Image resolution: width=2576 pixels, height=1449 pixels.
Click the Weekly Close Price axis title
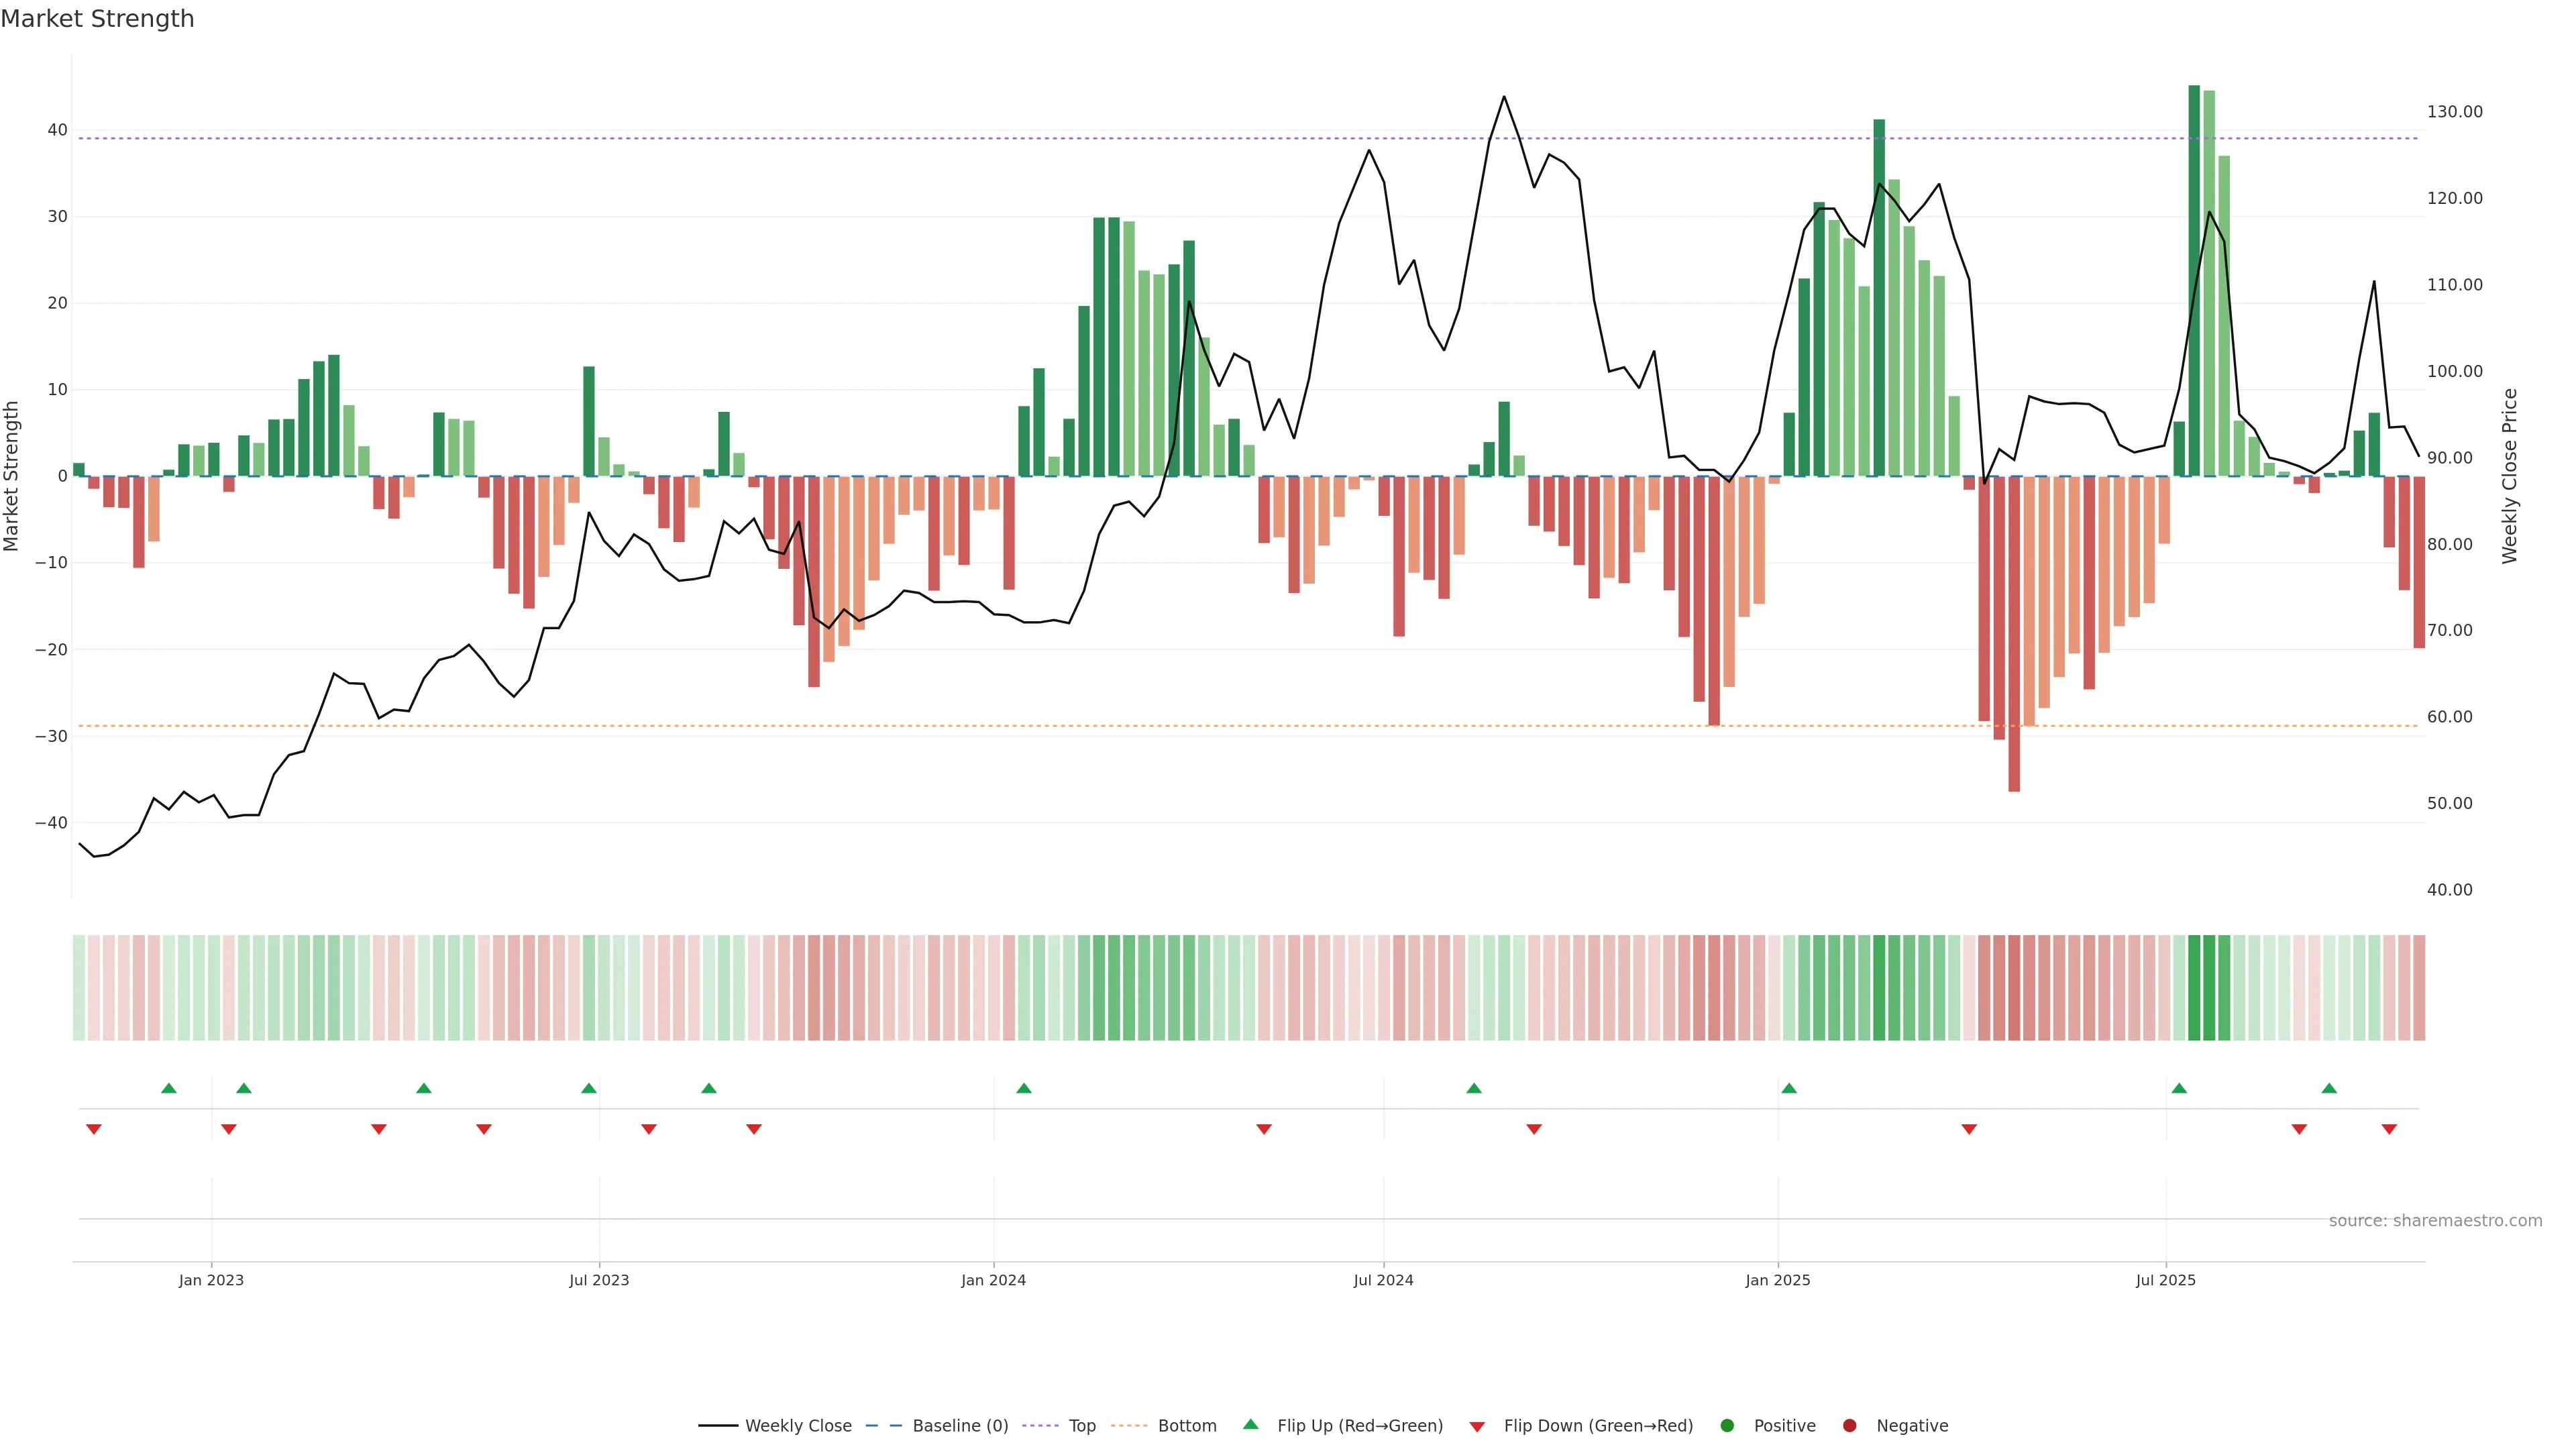2510,476
